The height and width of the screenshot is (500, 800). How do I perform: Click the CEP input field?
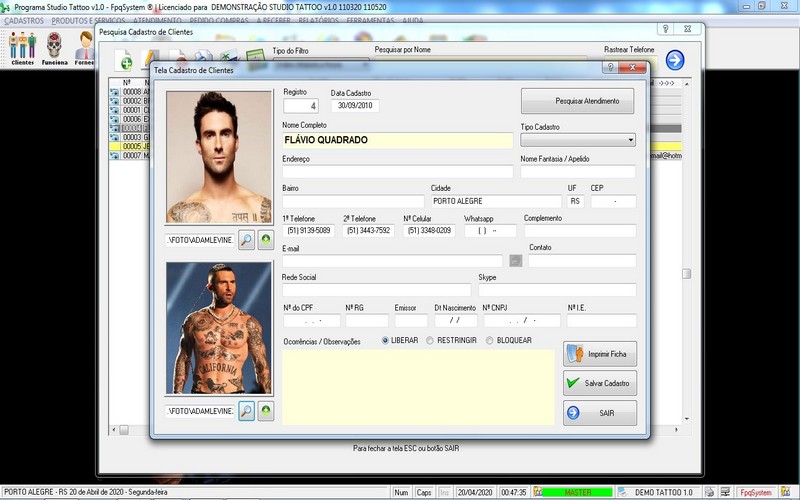(613, 201)
